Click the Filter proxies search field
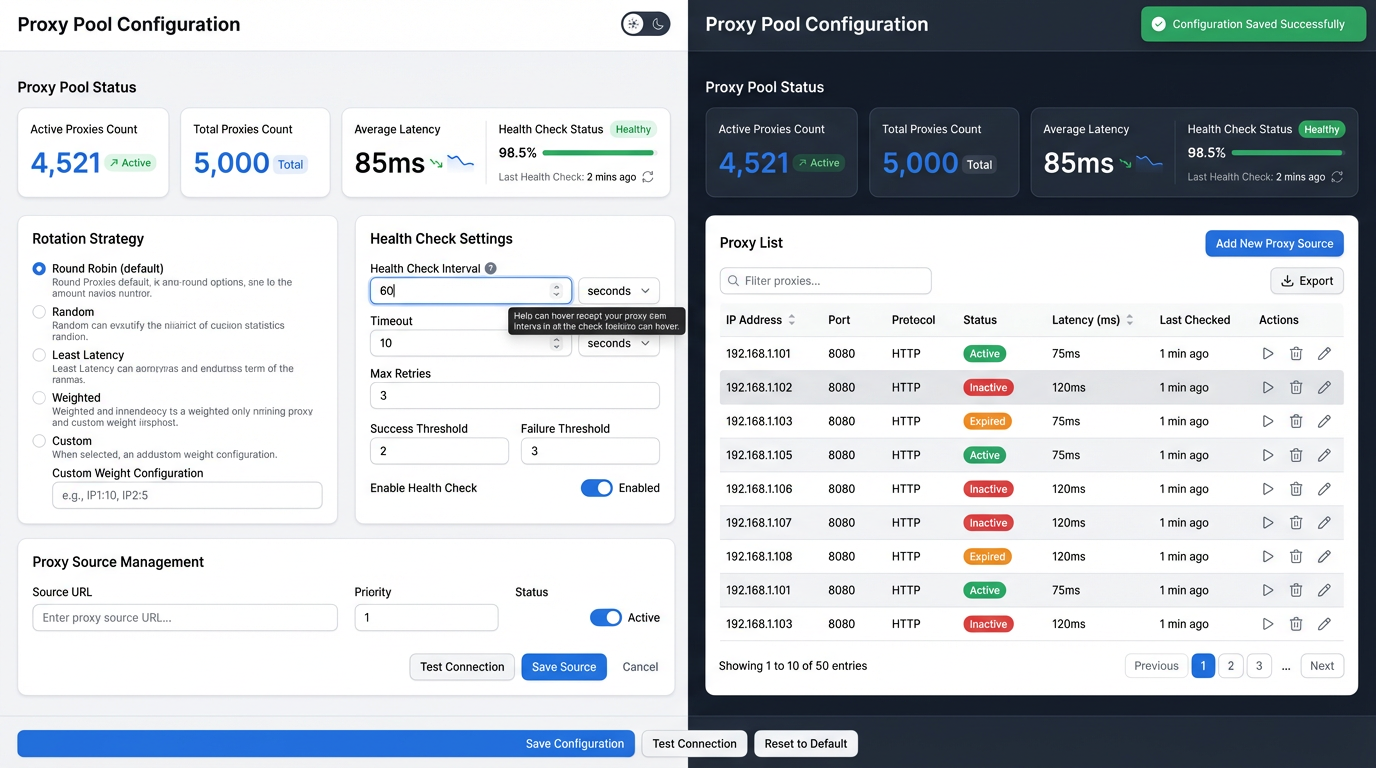1376x768 pixels. click(x=825, y=281)
